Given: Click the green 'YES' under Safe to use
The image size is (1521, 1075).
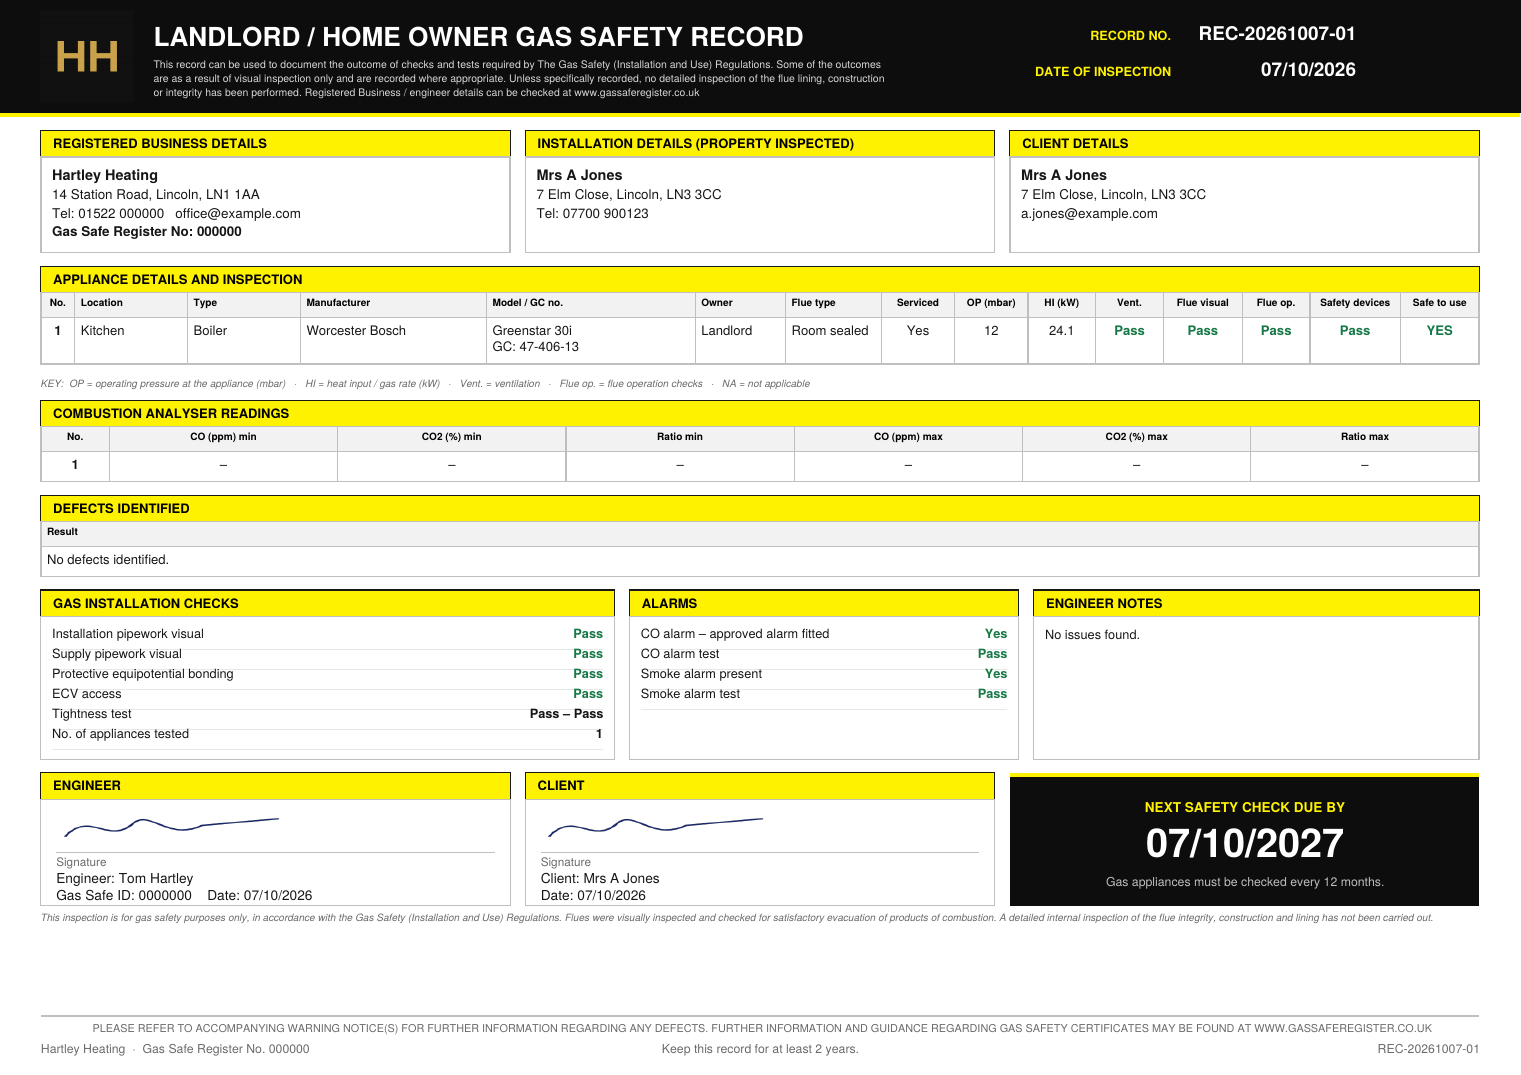Looking at the screenshot, I should [x=1439, y=331].
